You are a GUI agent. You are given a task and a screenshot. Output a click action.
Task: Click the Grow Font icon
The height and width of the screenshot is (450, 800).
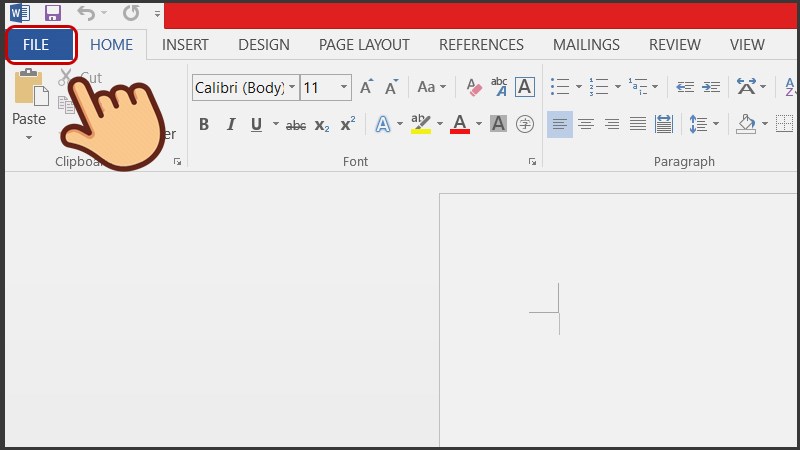pyautogui.click(x=366, y=88)
